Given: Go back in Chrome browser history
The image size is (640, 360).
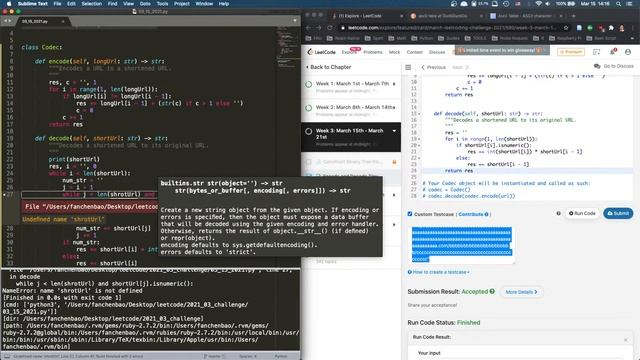Looking at the screenshot, I should point(309,28).
